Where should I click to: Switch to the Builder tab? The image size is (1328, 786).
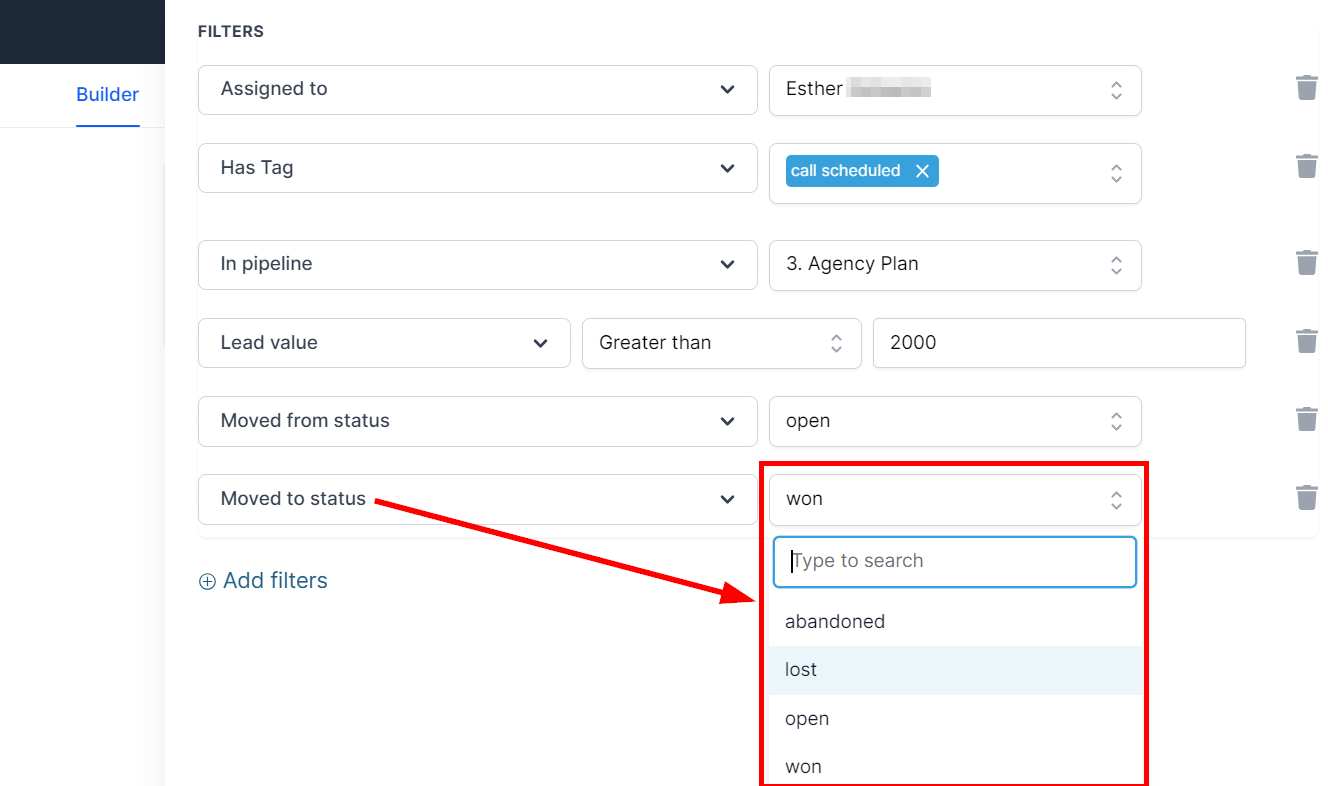(x=107, y=95)
